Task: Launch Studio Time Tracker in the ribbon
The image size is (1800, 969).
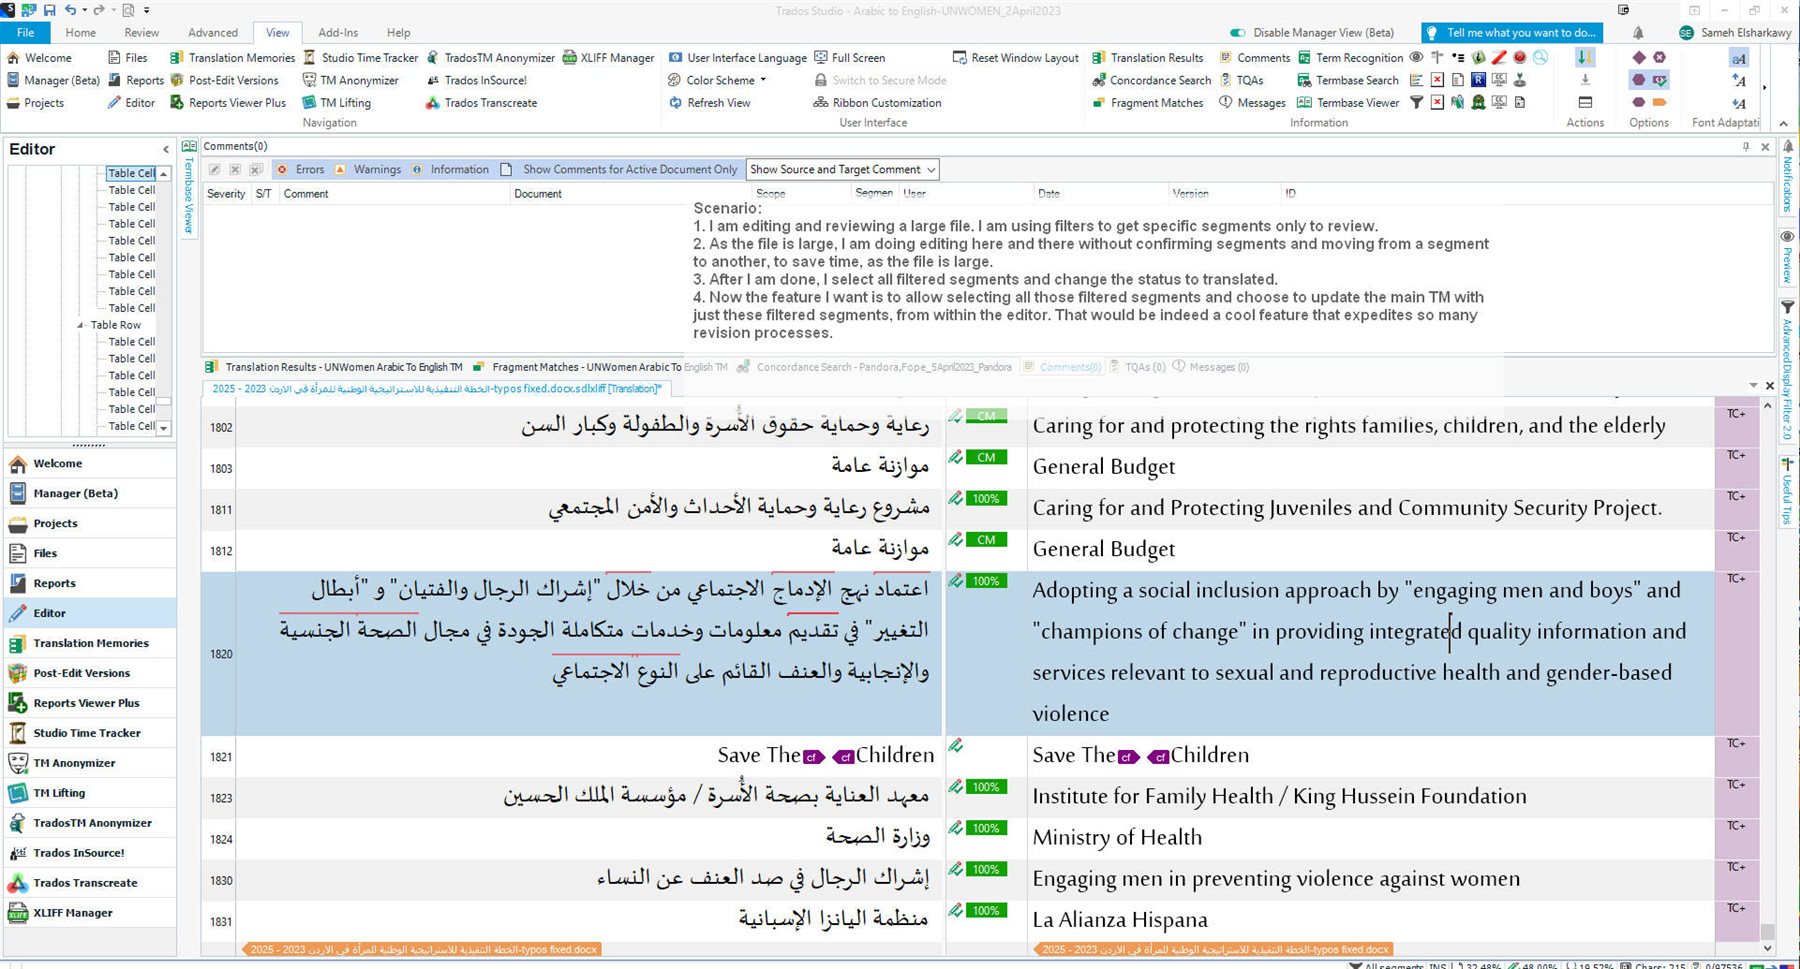Action: pos(360,58)
